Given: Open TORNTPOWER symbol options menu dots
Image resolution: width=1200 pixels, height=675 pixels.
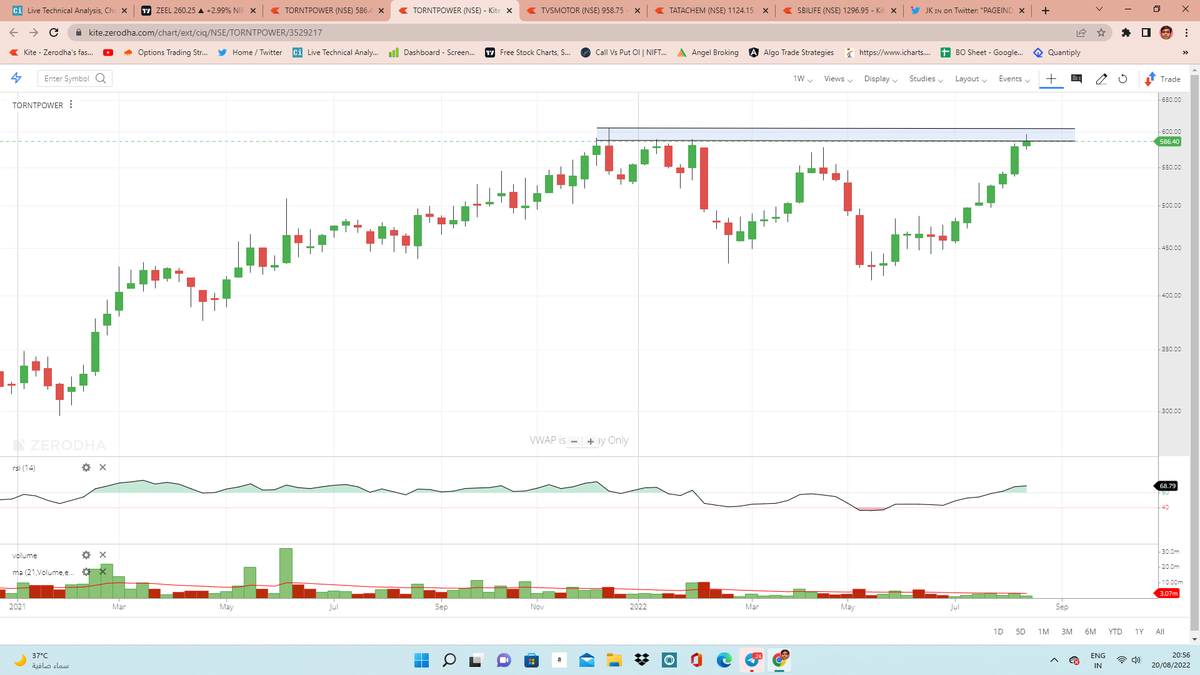Looking at the screenshot, I should [x=69, y=104].
